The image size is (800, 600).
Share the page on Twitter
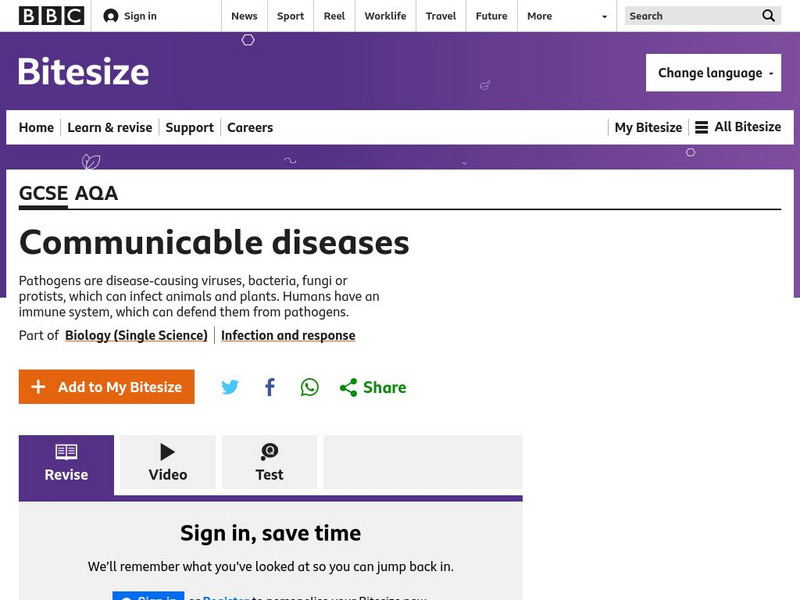coord(230,387)
